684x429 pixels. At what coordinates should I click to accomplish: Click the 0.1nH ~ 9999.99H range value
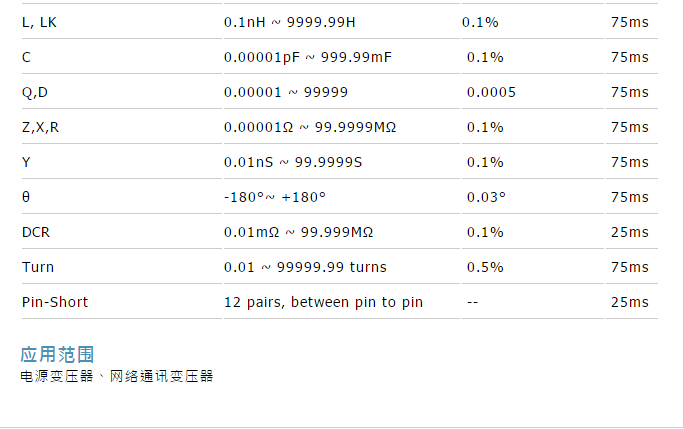[x=289, y=21]
